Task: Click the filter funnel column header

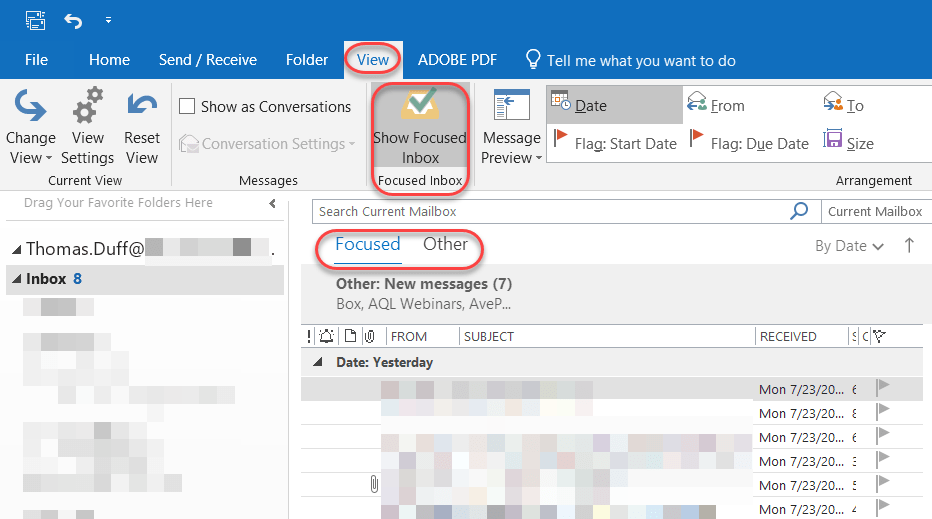Action: pyautogui.click(x=880, y=336)
